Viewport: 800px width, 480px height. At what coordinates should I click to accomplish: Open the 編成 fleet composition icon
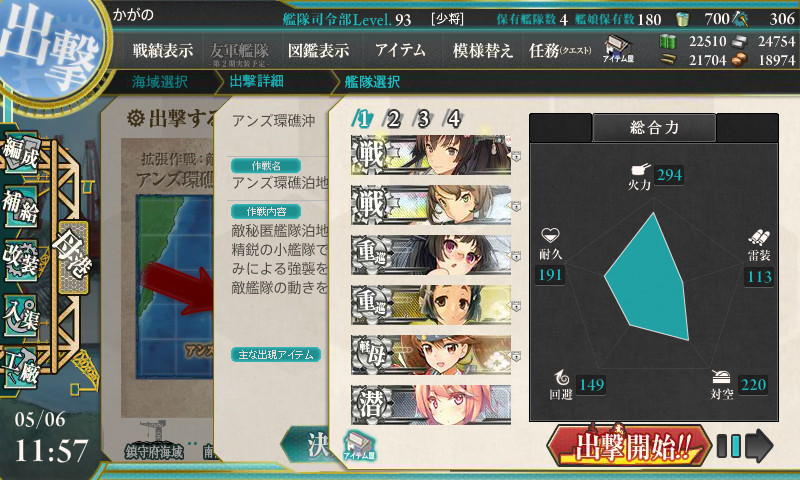point(21,153)
